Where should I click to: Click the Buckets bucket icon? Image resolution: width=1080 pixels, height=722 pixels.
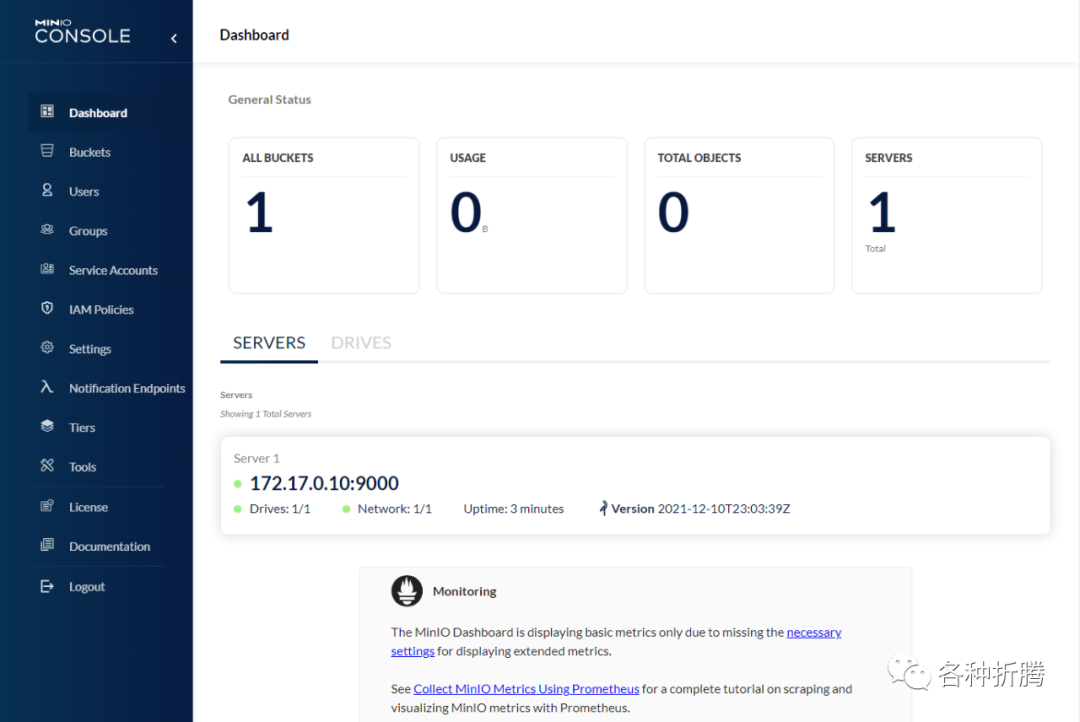coord(47,151)
